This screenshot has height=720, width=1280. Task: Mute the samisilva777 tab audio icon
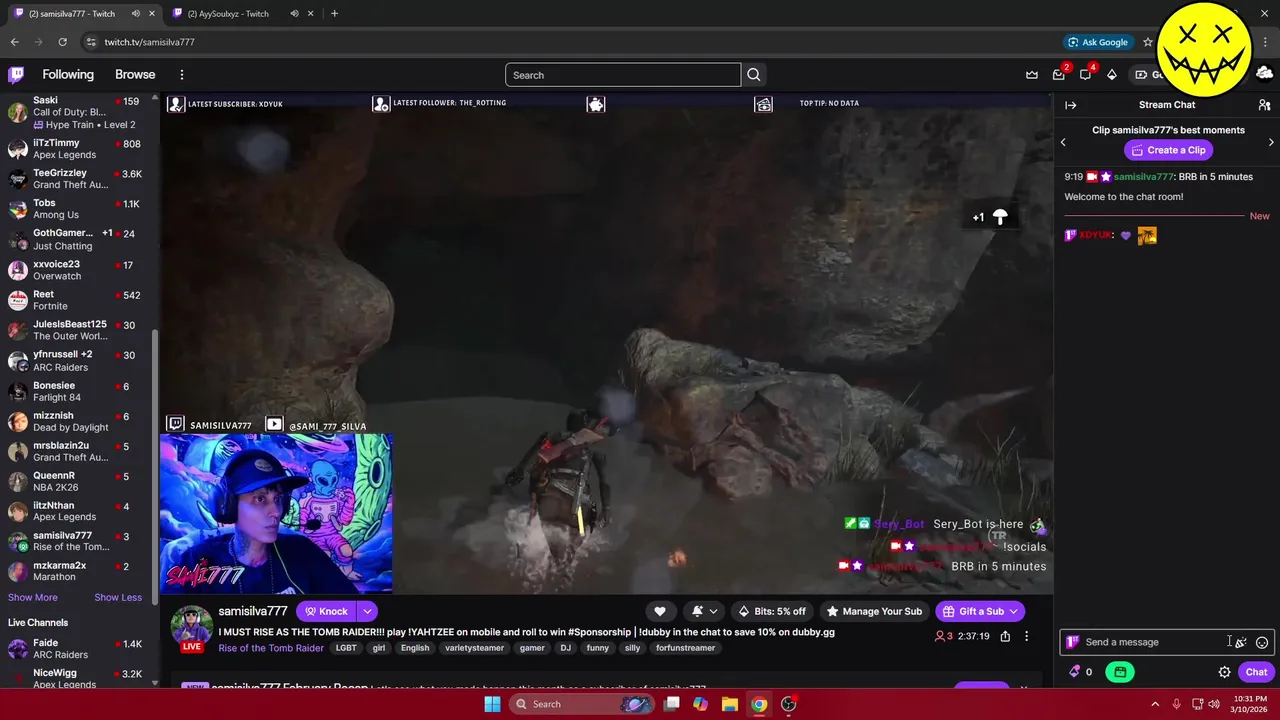135,13
